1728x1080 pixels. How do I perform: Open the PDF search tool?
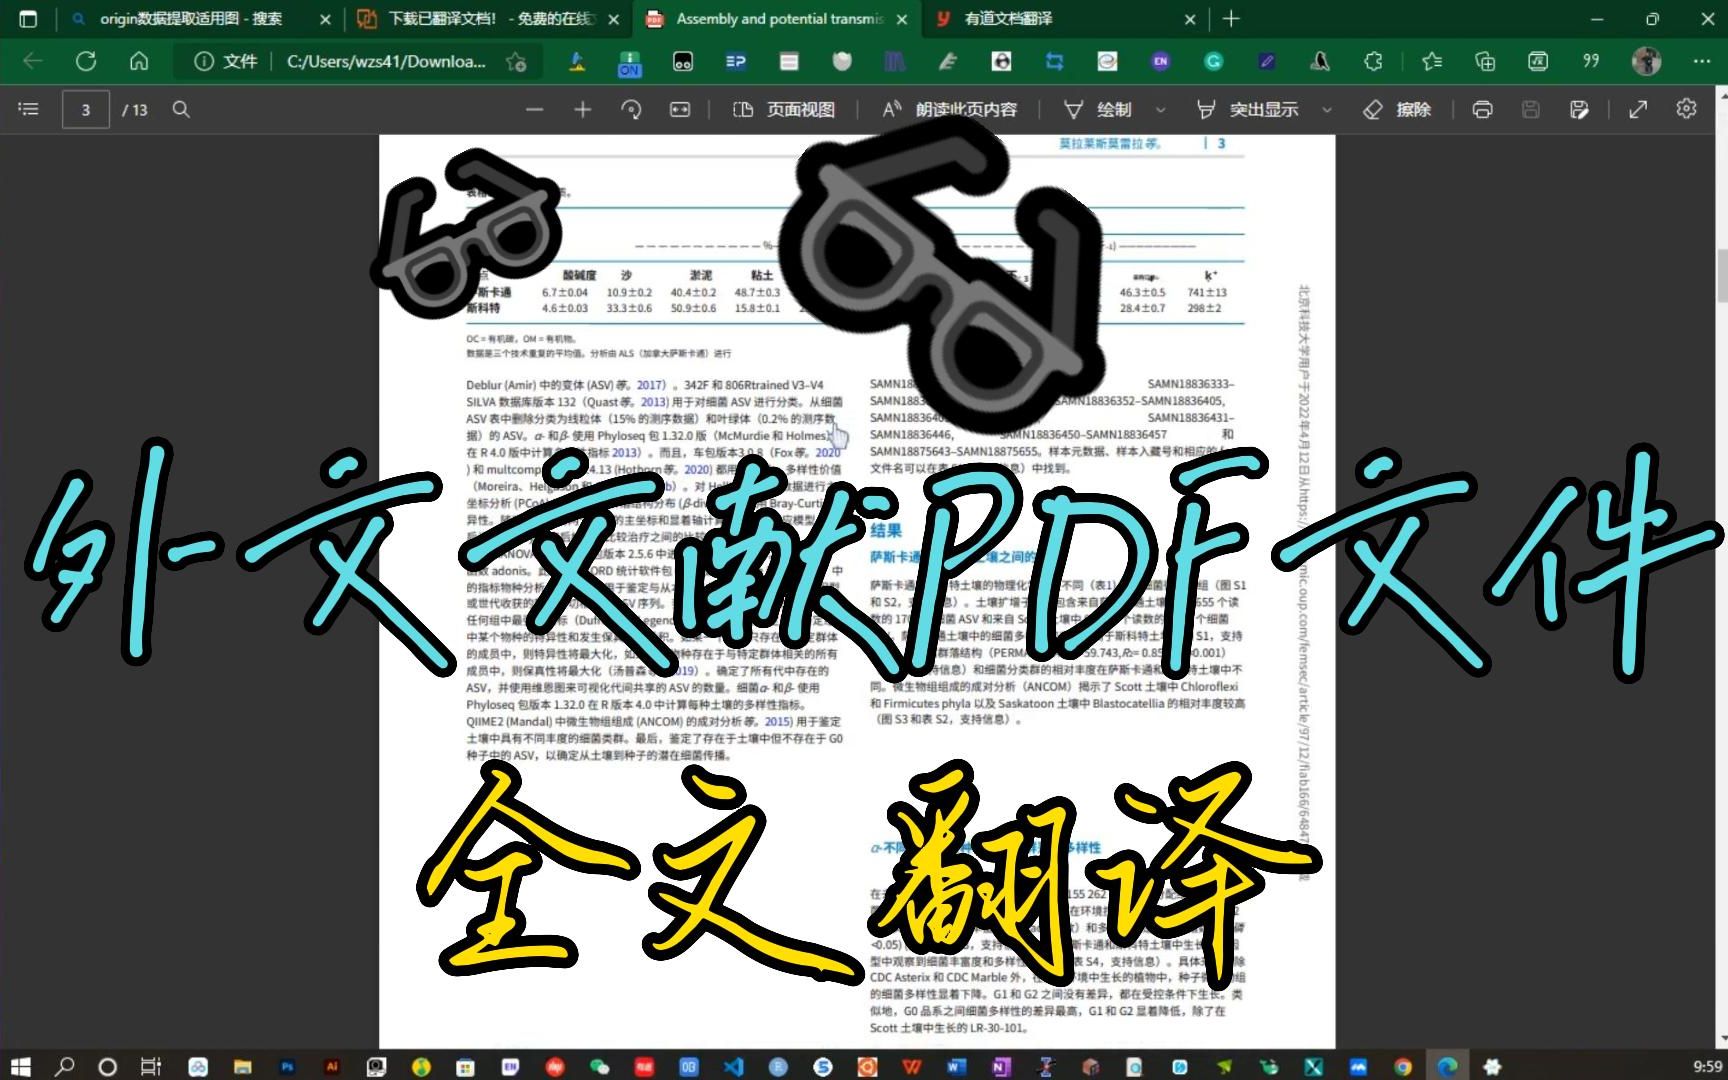(x=181, y=109)
